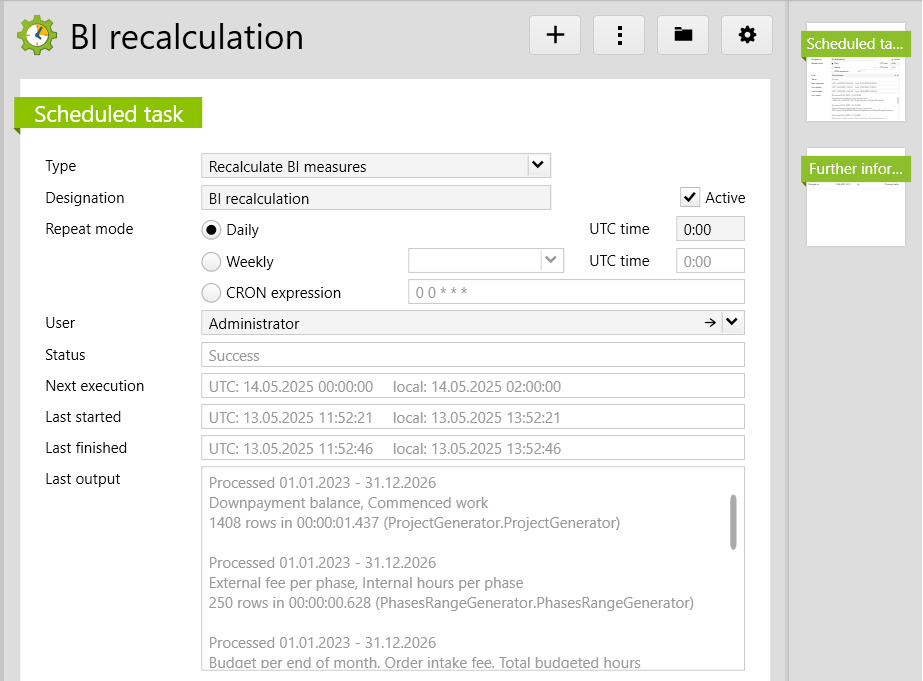Select the Daily repeat mode
This screenshot has height=681, width=923.
click(x=212, y=230)
